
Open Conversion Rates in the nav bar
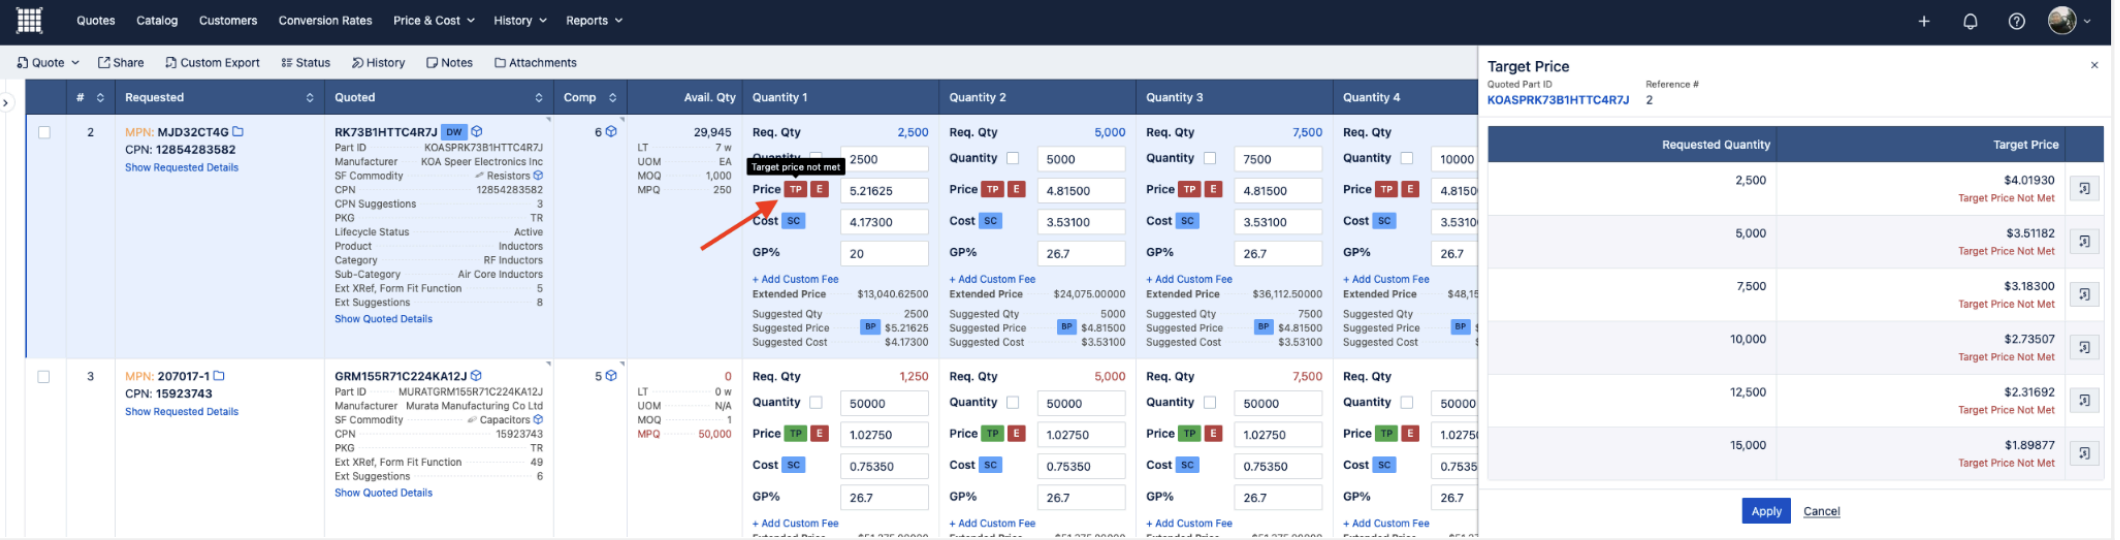(x=325, y=20)
